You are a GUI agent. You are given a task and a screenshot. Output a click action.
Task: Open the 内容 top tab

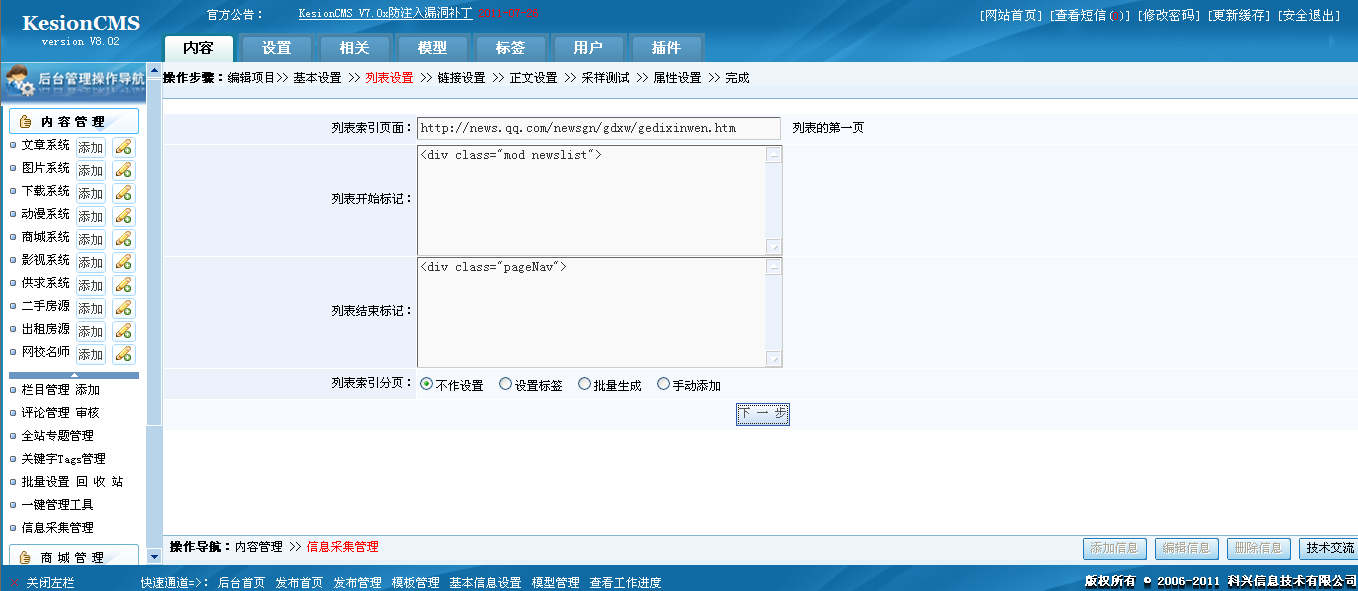coord(199,48)
